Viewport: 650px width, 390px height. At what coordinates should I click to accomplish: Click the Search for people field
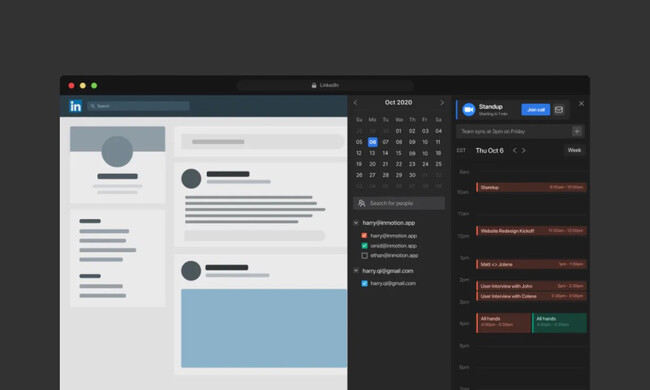[399, 203]
